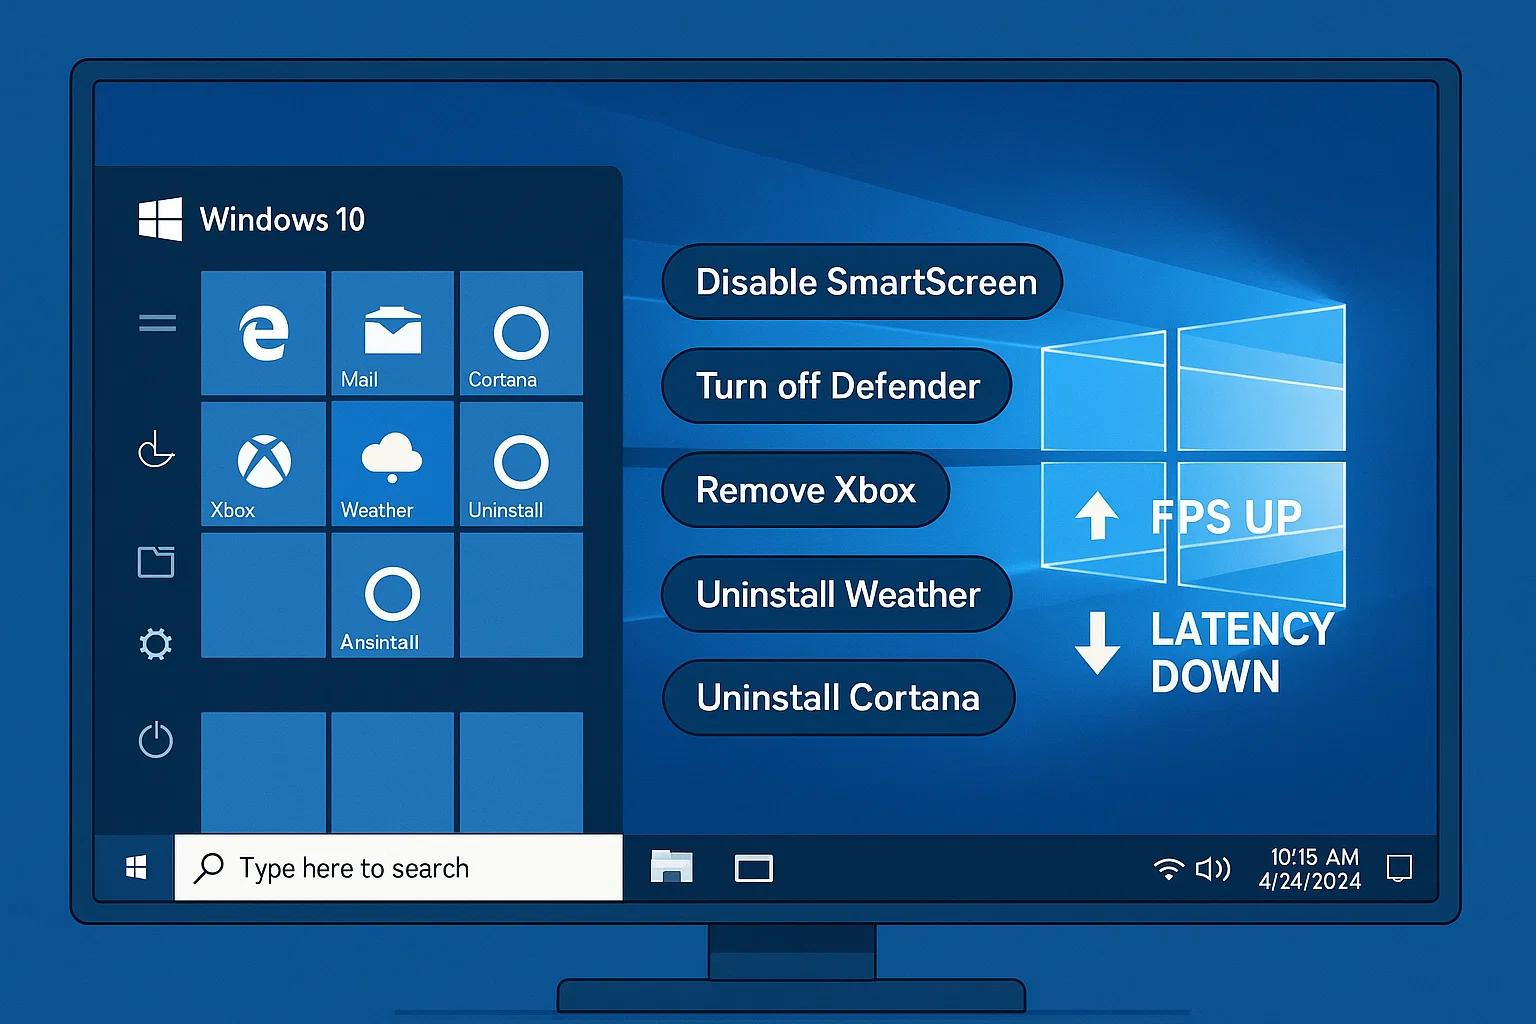Click the LATENCY DOWN text
Screen dimensions: 1536x1024
pyautogui.click(x=1242, y=653)
